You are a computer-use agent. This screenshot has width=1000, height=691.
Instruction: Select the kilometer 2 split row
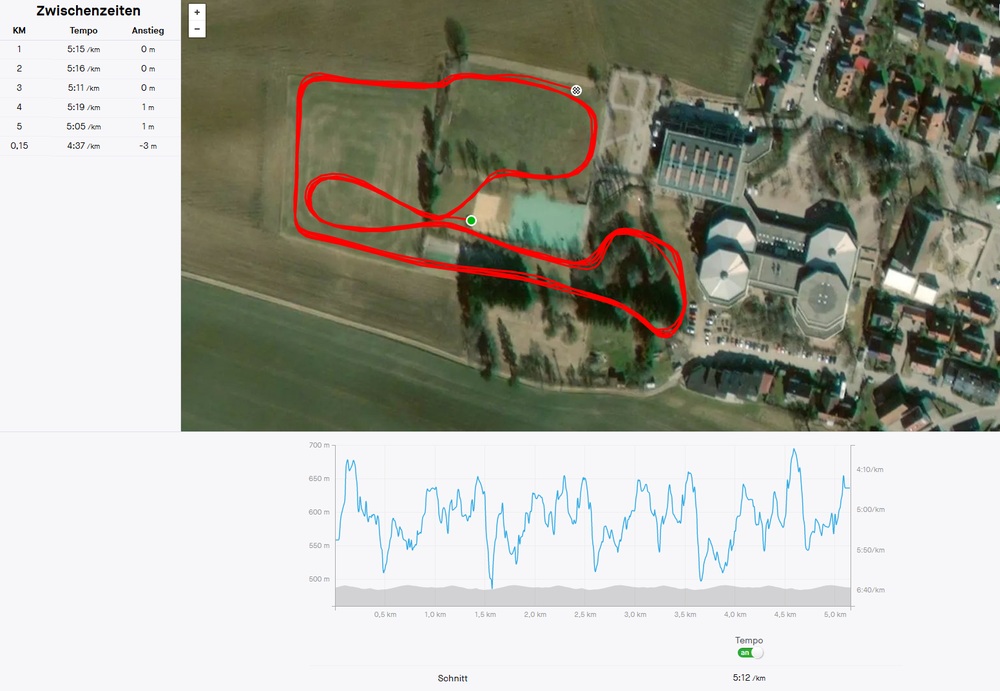click(90, 68)
